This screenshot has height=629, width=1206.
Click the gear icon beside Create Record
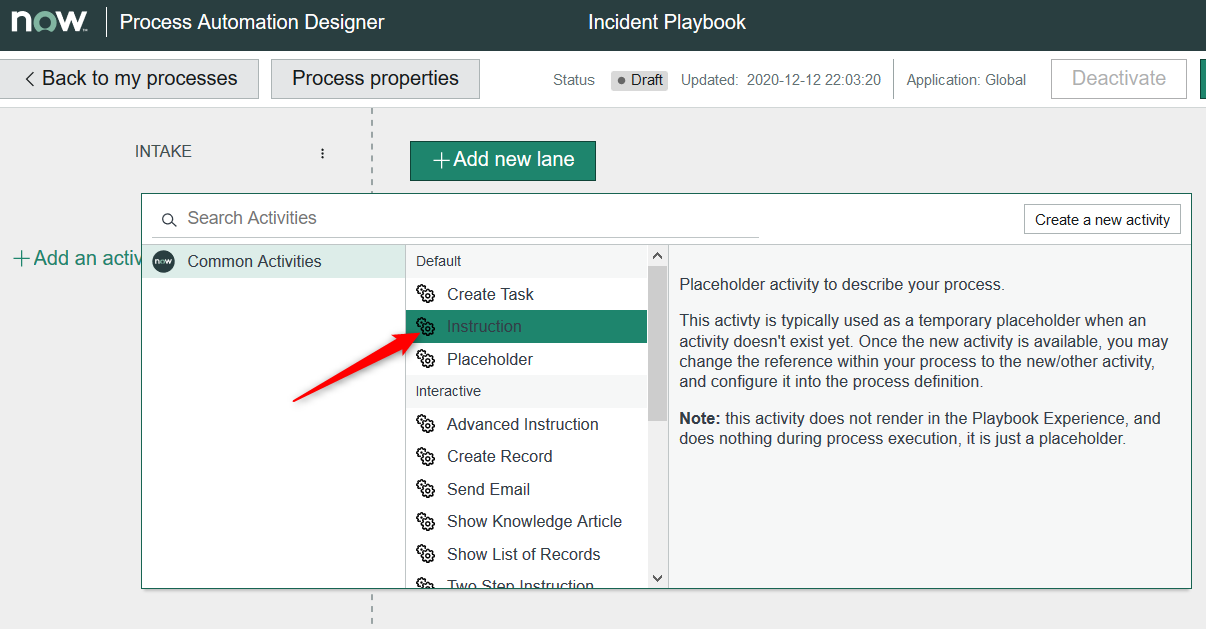click(x=428, y=456)
